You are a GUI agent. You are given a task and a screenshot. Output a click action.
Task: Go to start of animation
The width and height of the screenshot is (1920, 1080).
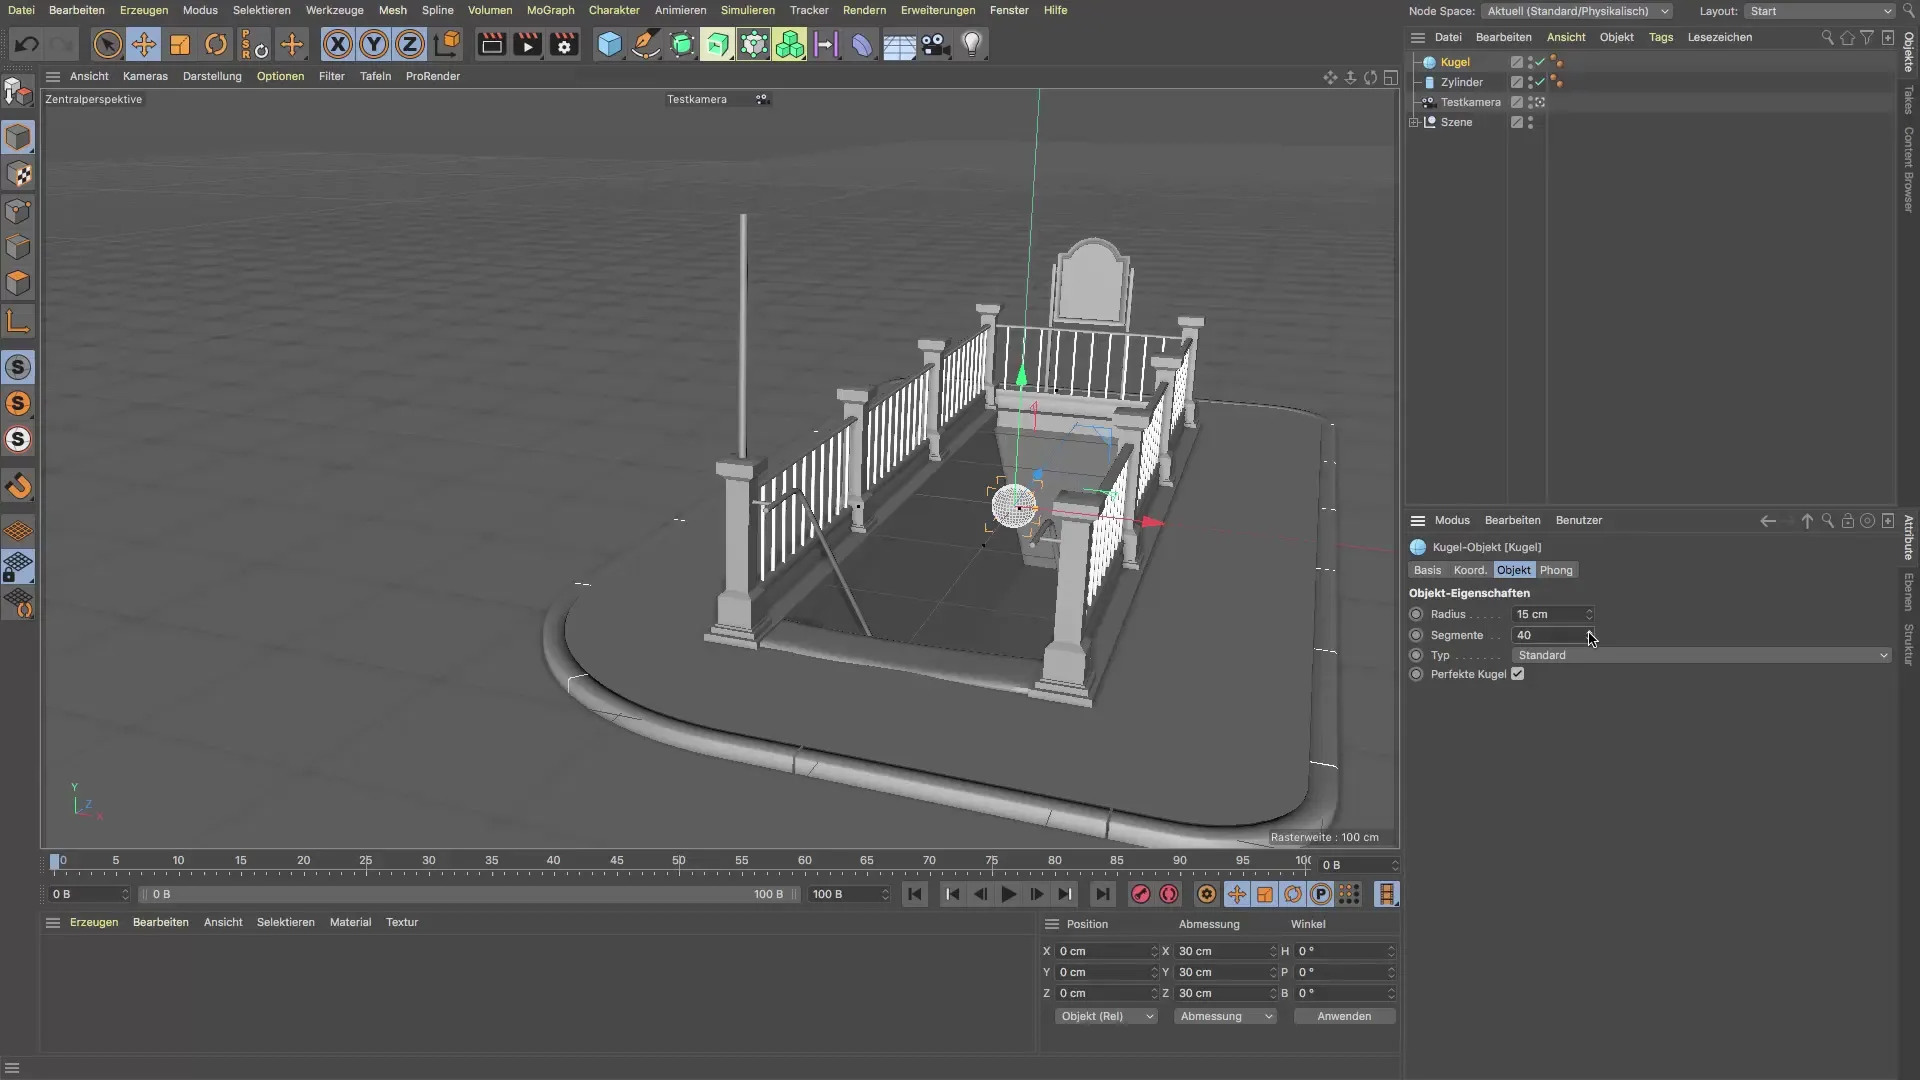tap(914, 894)
